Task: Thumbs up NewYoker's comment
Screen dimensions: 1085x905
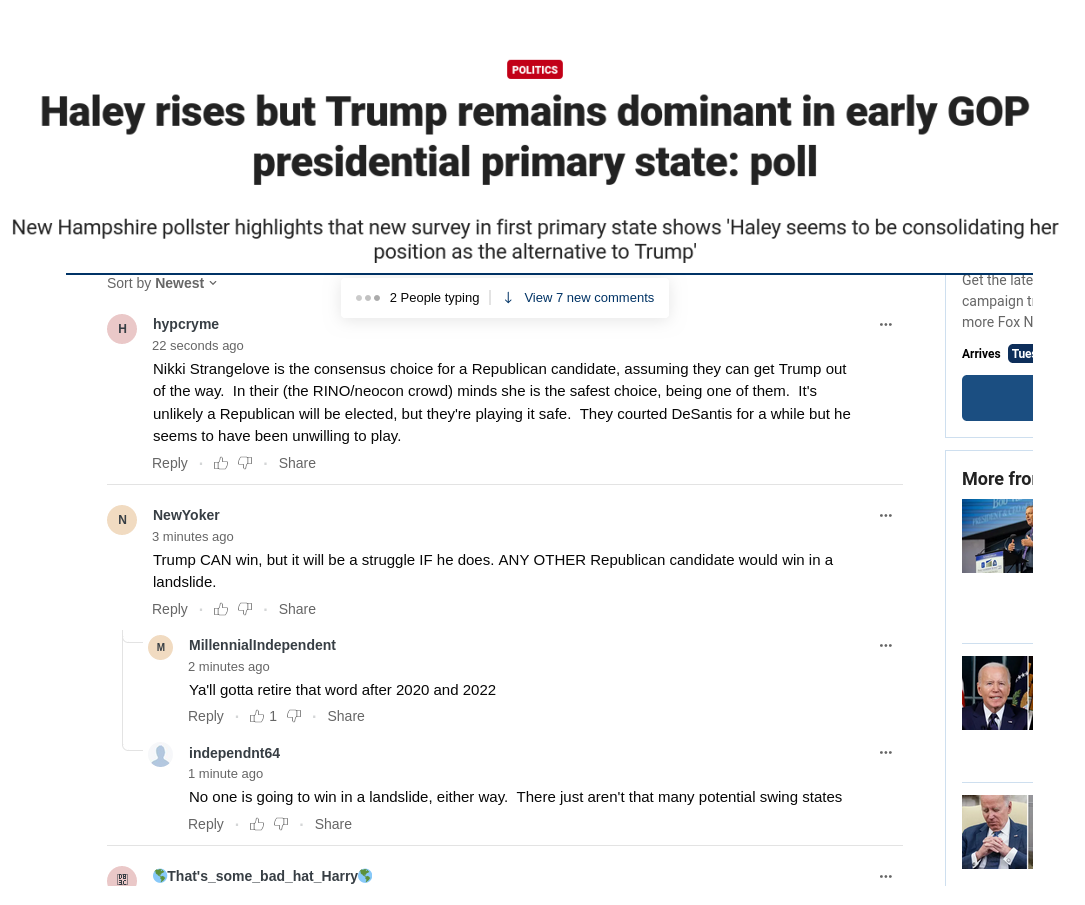Action: pyautogui.click(x=221, y=610)
